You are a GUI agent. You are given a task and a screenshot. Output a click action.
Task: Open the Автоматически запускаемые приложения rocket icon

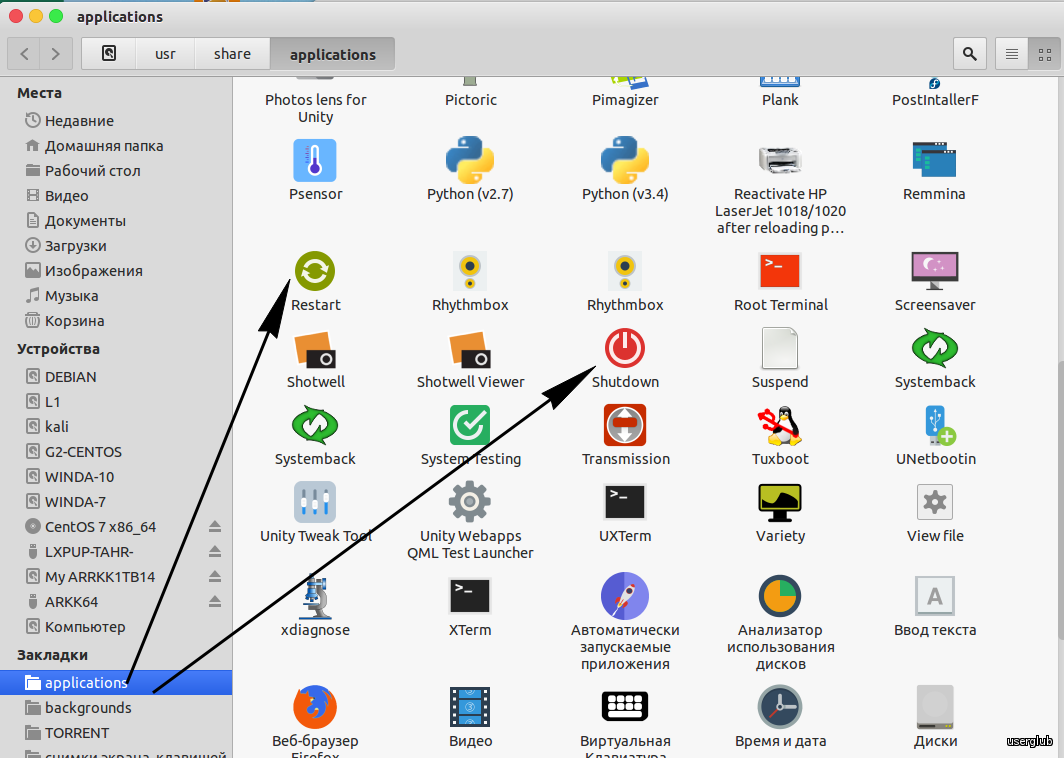[624, 596]
